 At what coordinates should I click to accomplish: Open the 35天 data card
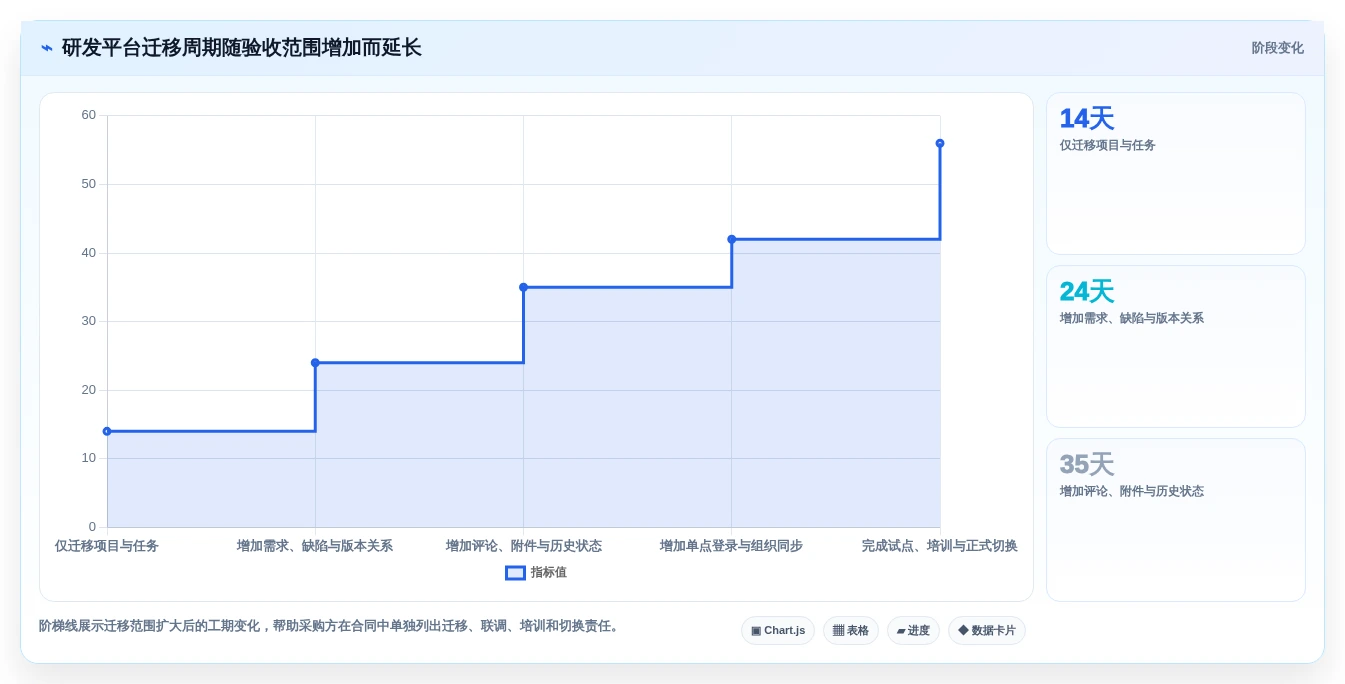1176,520
